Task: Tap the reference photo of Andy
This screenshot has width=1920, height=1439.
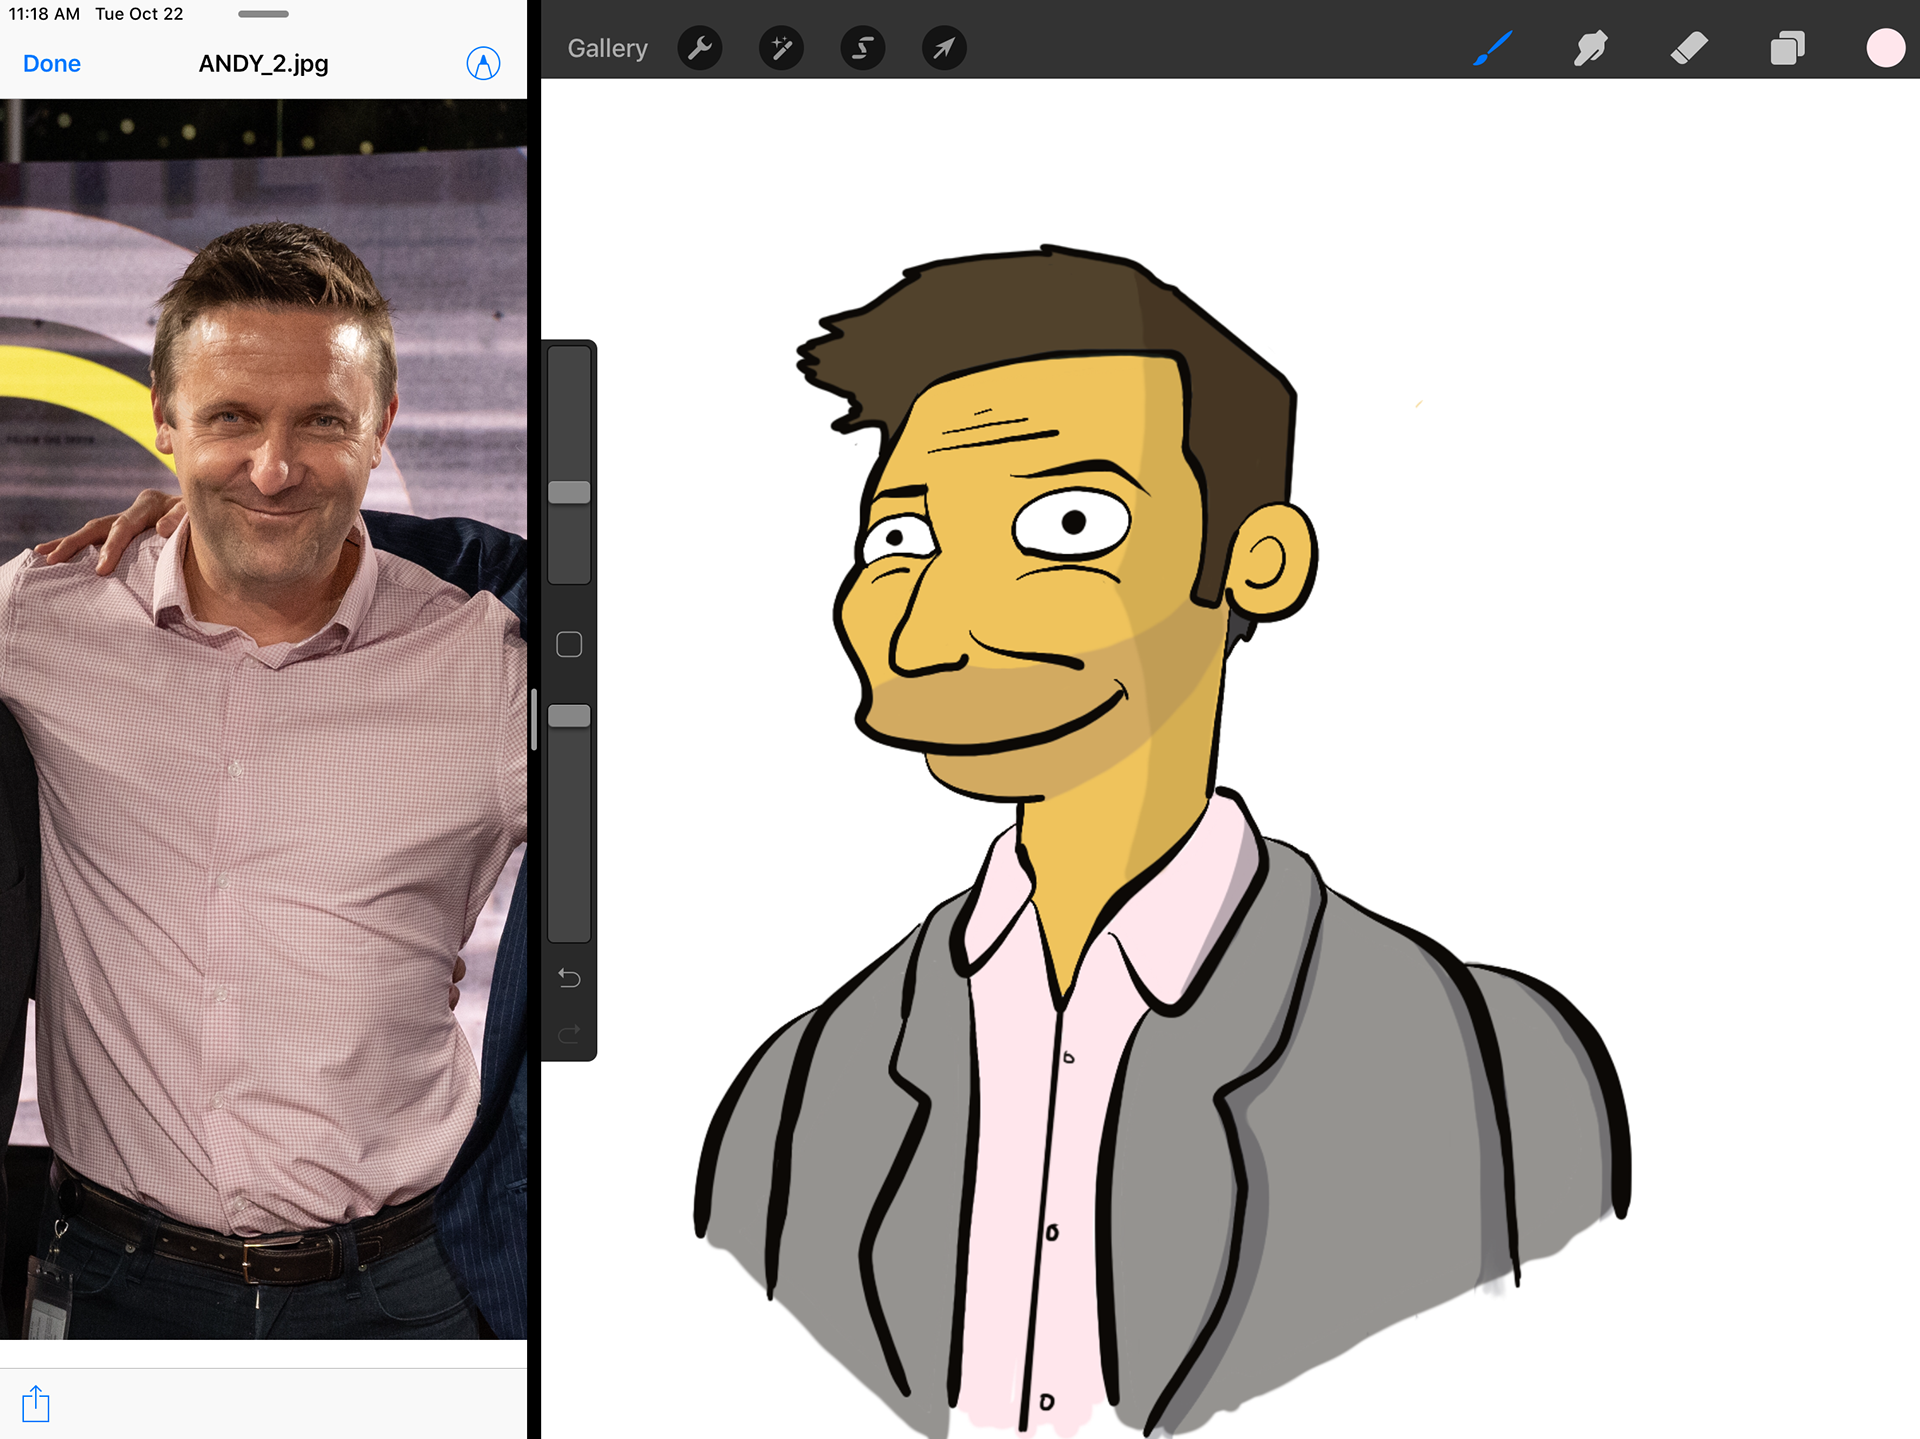Action: point(263,718)
